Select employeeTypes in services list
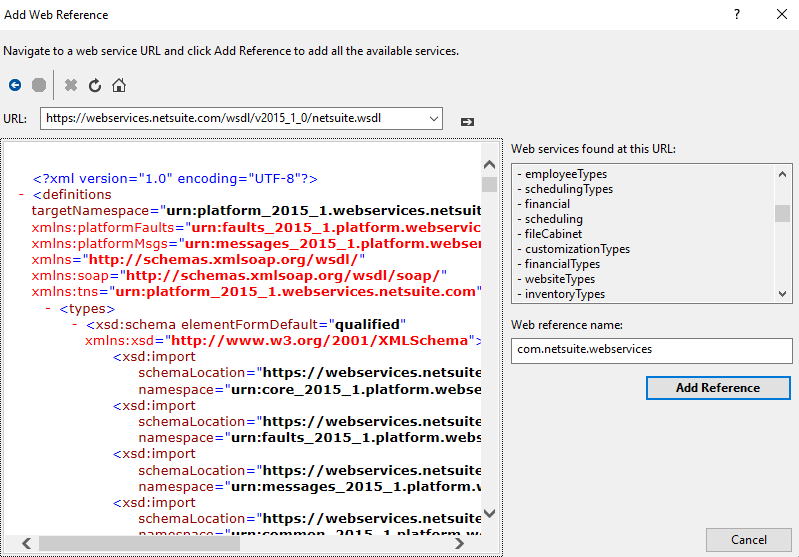Screen dimensions: 799x557 tap(566, 174)
